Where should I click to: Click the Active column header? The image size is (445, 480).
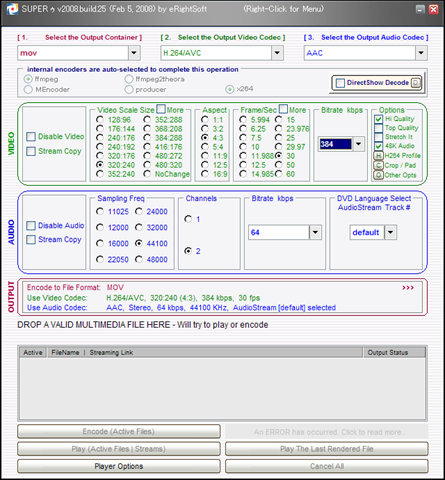click(33, 352)
